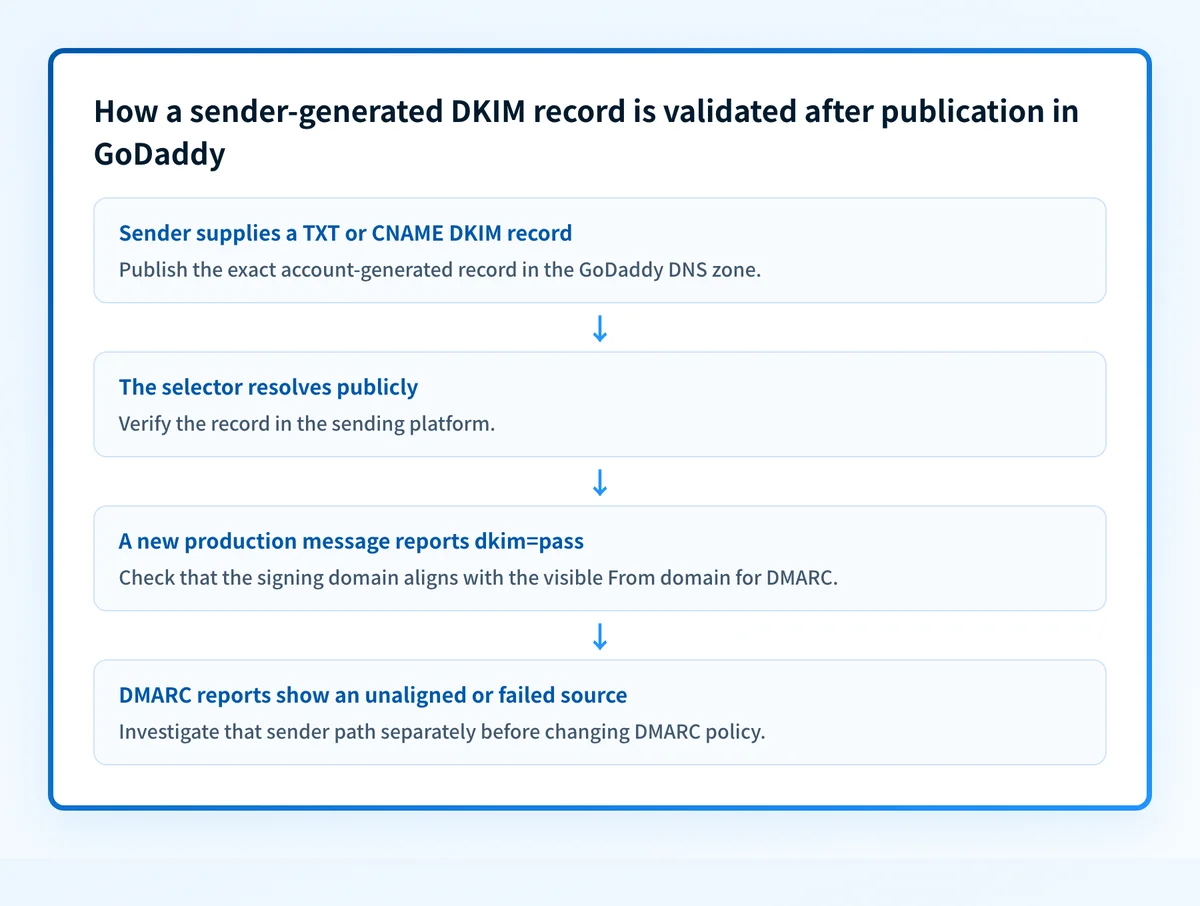The height and width of the screenshot is (906, 1200).
Task: Select 'DMARC reports show an unaligned or failed source'
Action: tap(373, 695)
